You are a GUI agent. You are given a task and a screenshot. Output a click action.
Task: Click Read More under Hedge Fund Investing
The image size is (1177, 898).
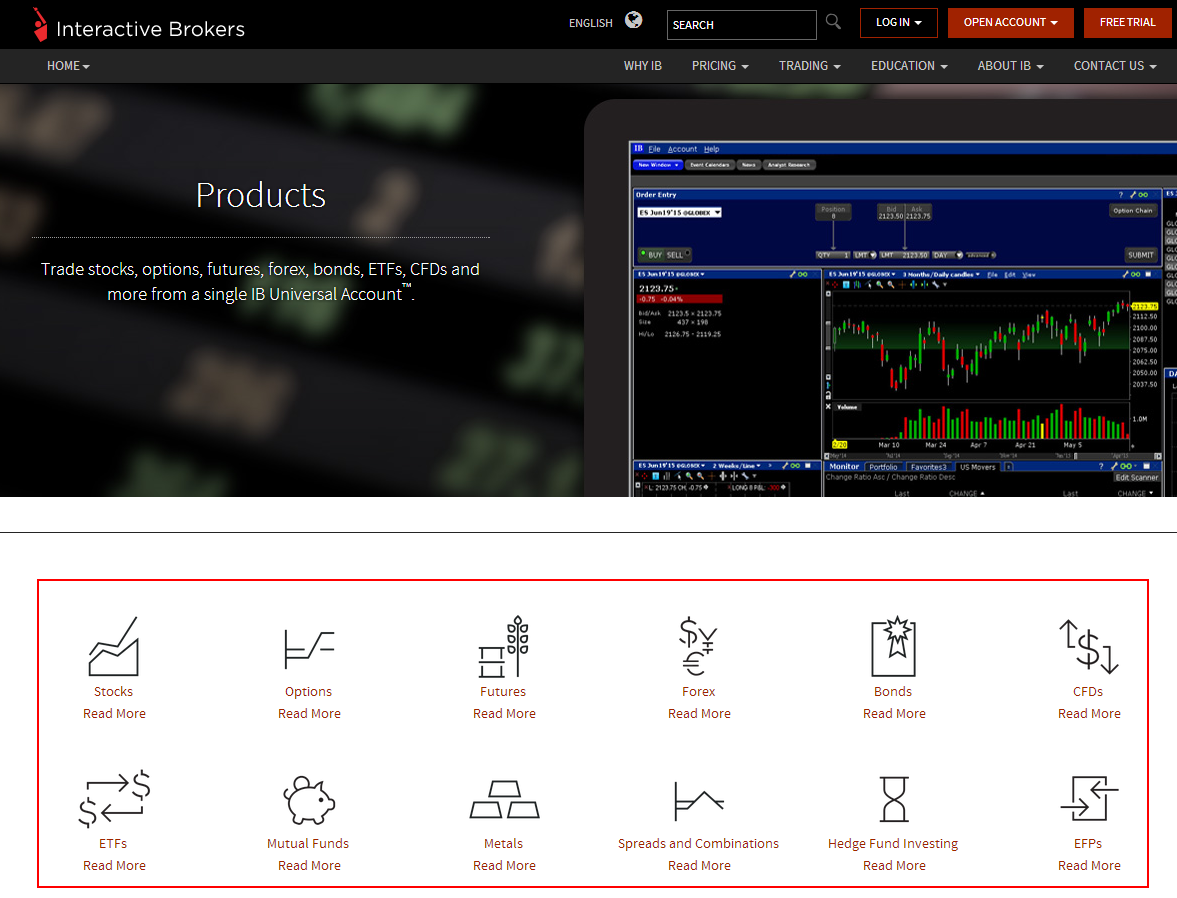[895, 866]
